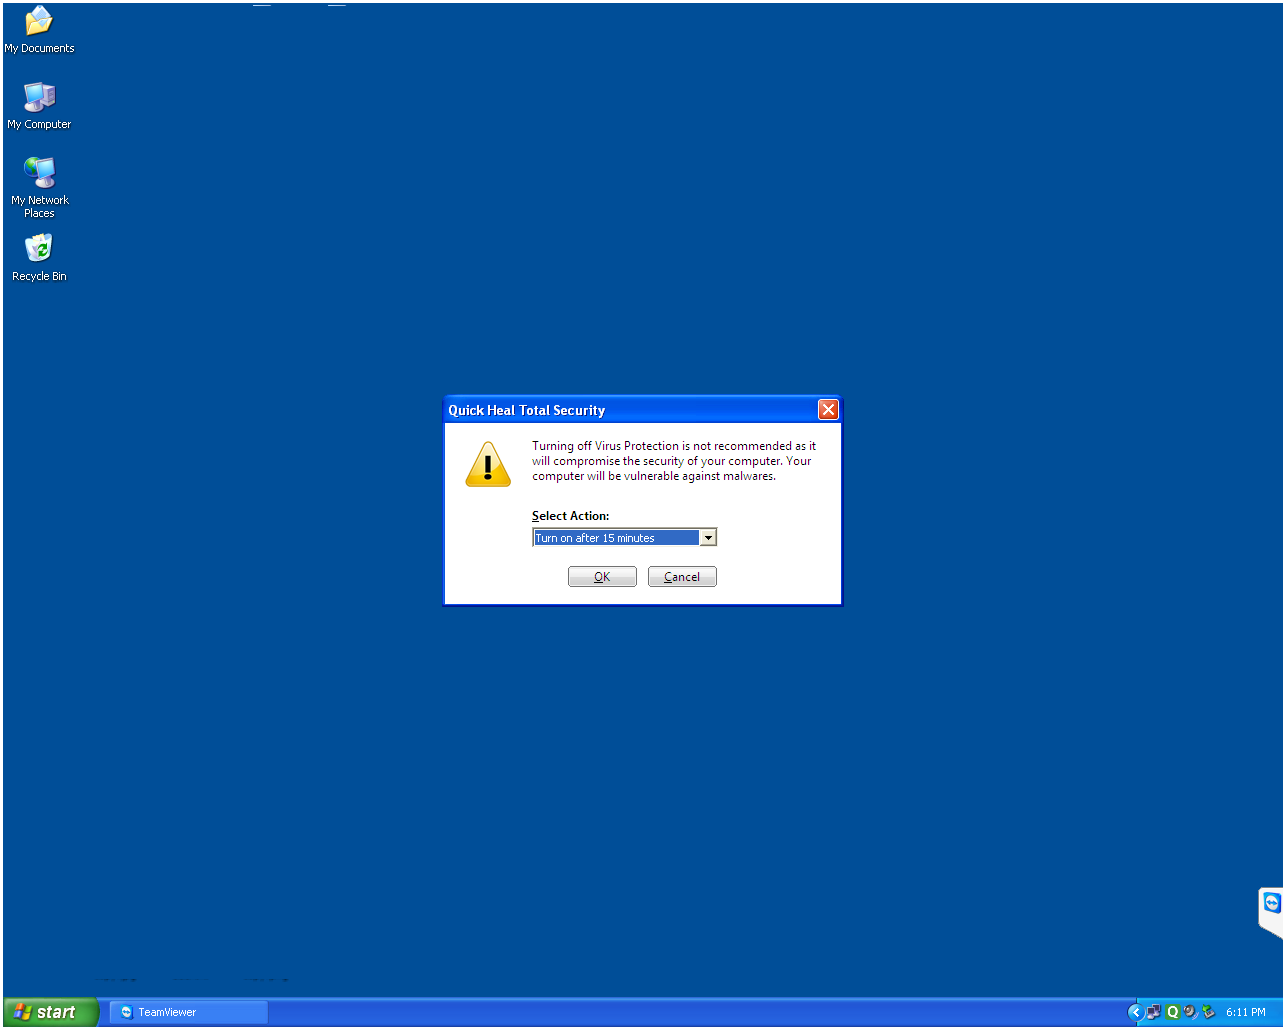Open the My Documents desktop icon

39,22
